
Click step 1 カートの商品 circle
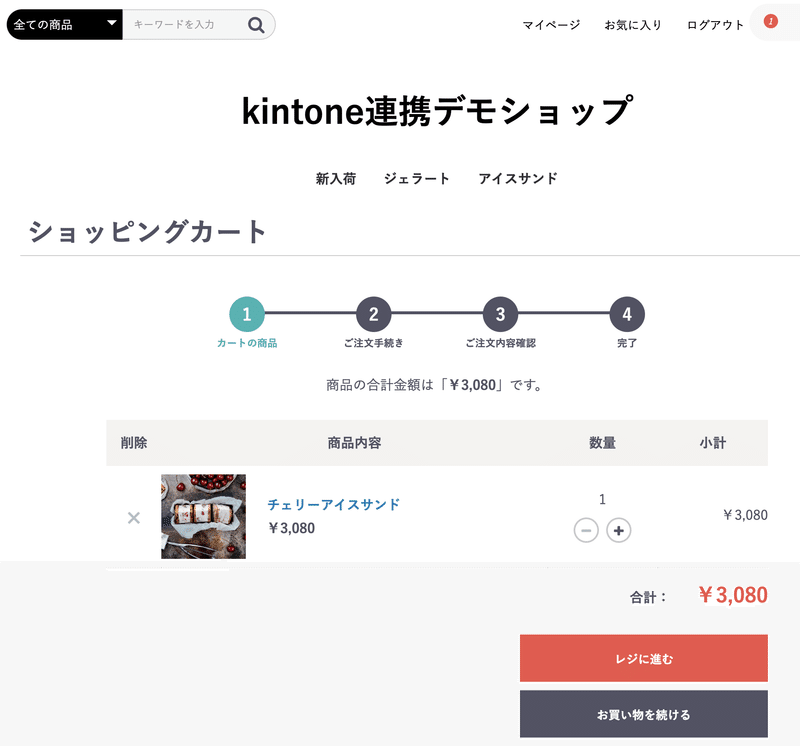point(247,314)
